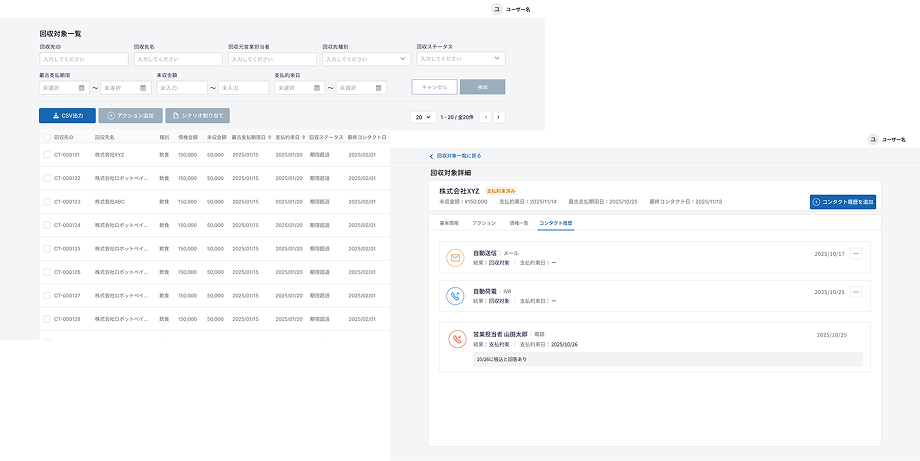Viewport: 920px width, 461px height.
Task: Click the mail icon on 自動送信 entry
Action: (x=455, y=258)
